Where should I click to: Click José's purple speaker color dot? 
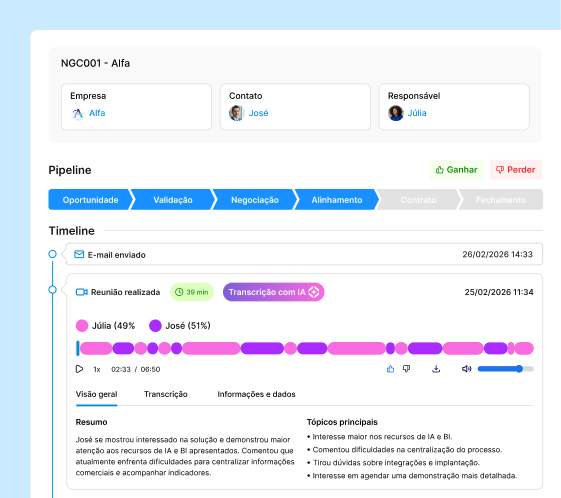click(x=155, y=326)
